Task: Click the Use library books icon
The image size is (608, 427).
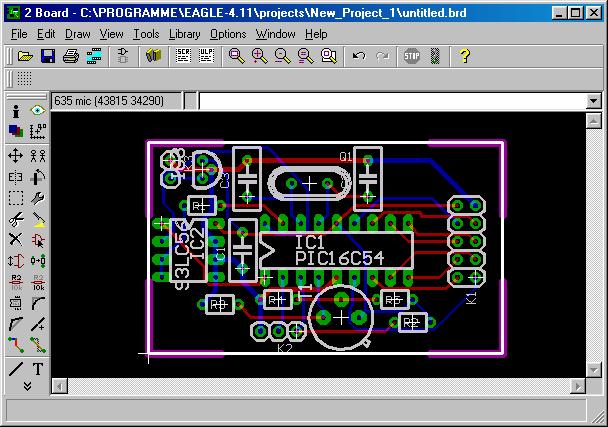Action: 154,56
